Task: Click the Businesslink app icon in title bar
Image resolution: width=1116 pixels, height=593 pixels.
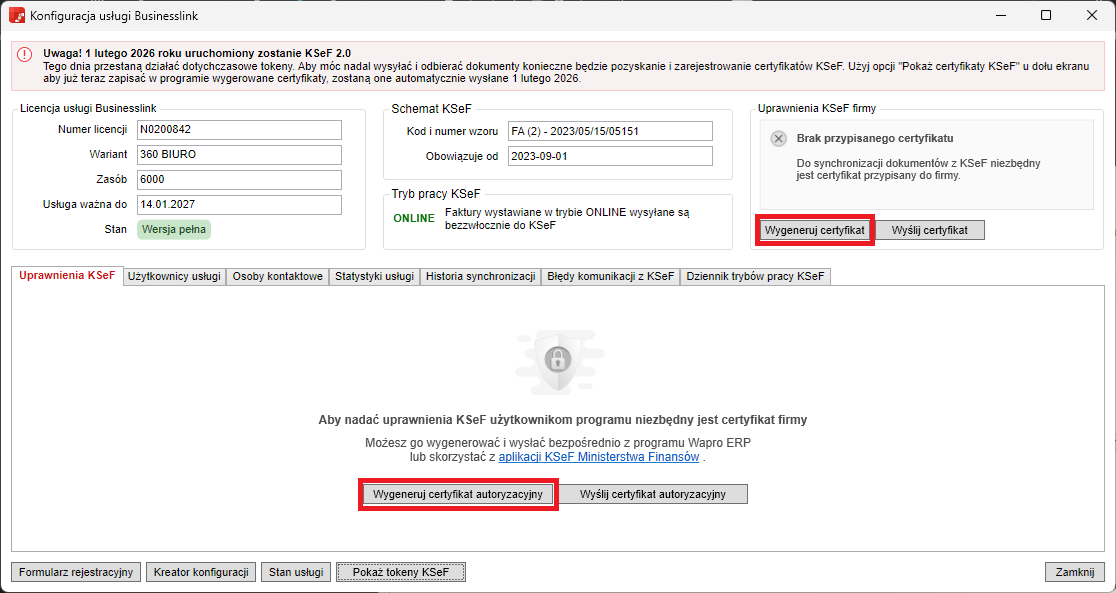Action: (x=16, y=16)
